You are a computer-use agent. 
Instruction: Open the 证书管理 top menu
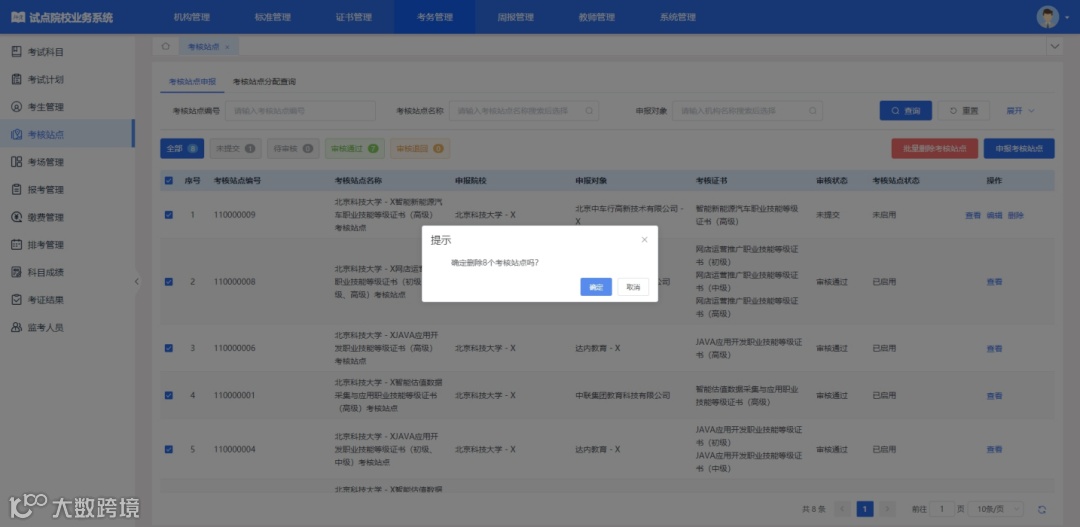tap(353, 17)
